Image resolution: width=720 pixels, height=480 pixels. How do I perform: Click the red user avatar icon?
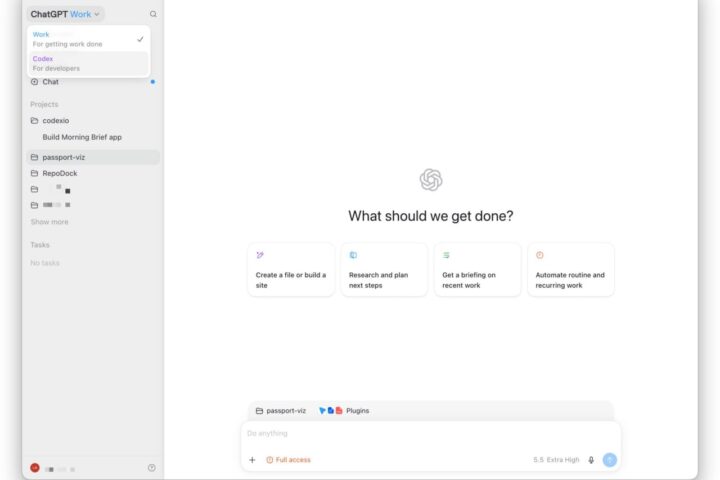pyautogui.click(x=34, y=468)
